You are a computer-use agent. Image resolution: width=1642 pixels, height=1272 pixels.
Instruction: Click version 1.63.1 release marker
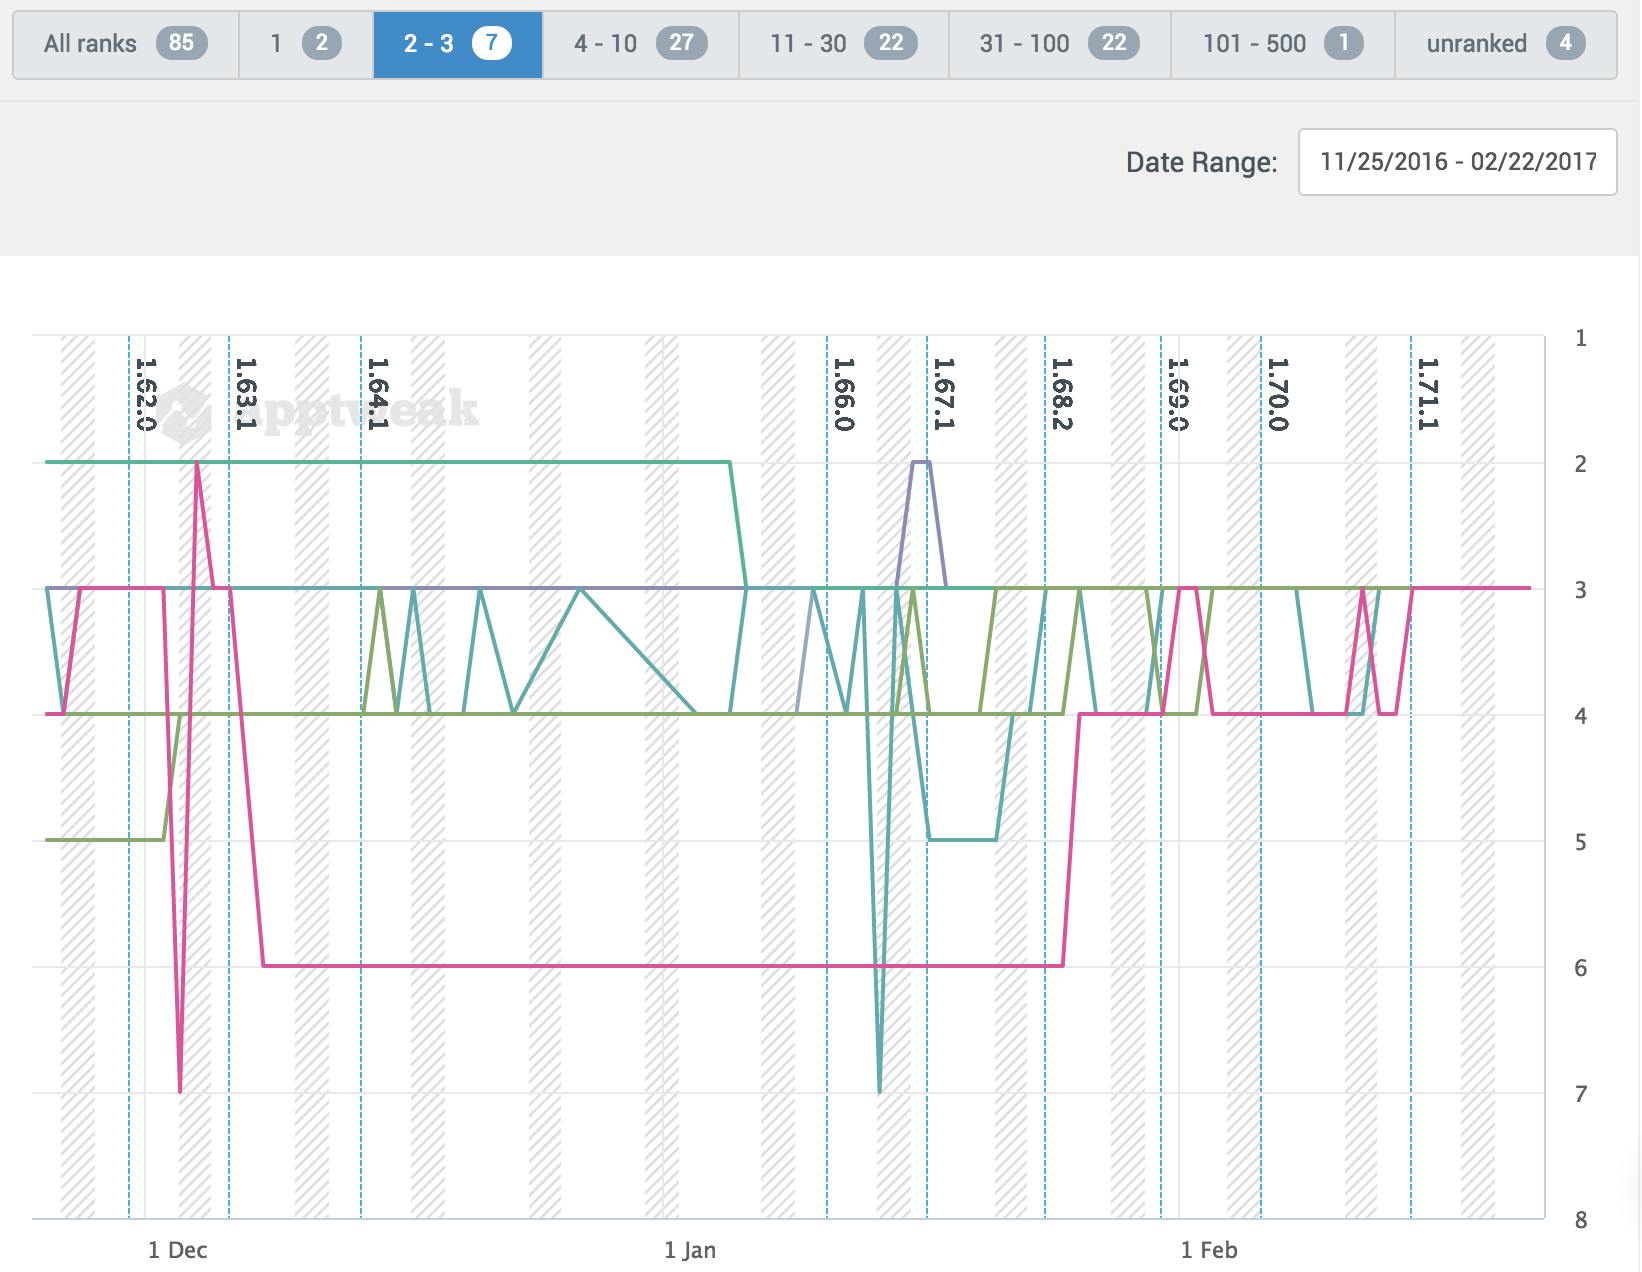245,394
